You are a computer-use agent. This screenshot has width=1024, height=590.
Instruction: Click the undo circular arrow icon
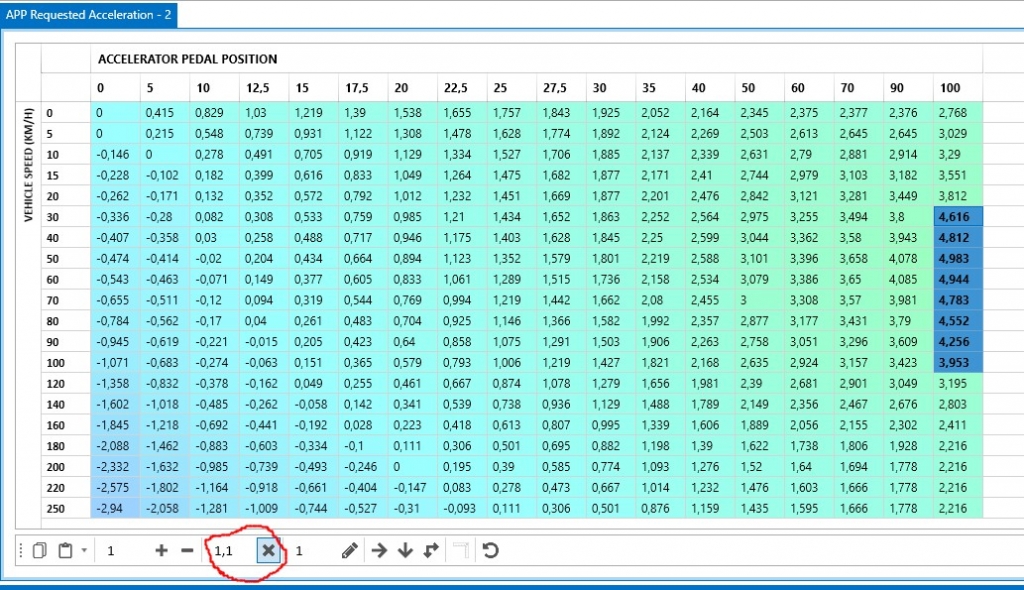(490, 551)
